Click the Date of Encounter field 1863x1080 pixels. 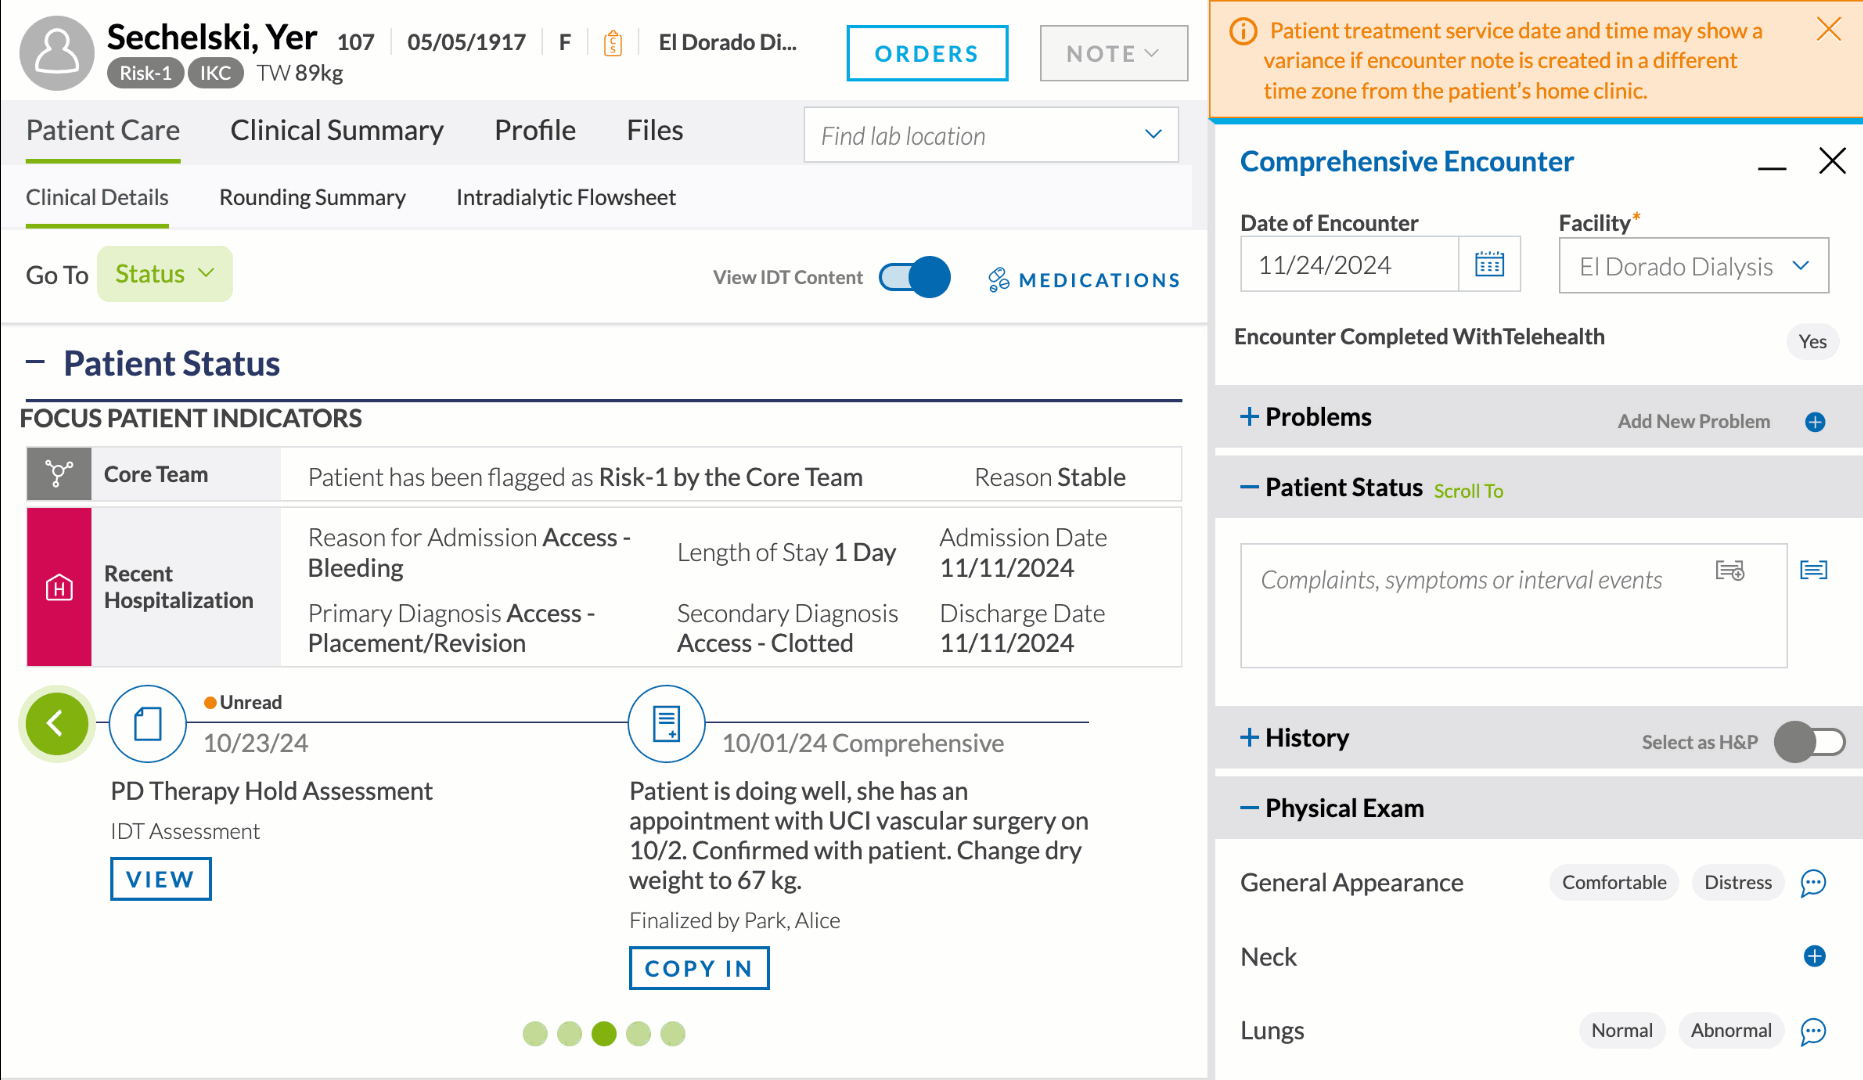1349,265
